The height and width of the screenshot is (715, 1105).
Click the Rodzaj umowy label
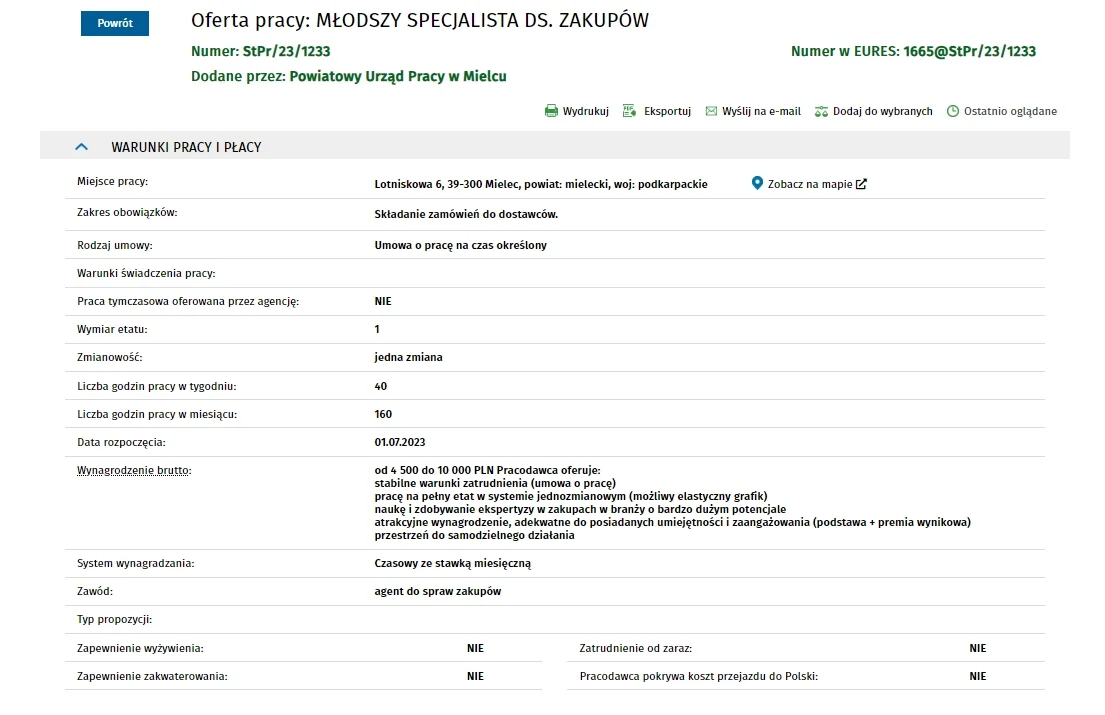(115, 245)
